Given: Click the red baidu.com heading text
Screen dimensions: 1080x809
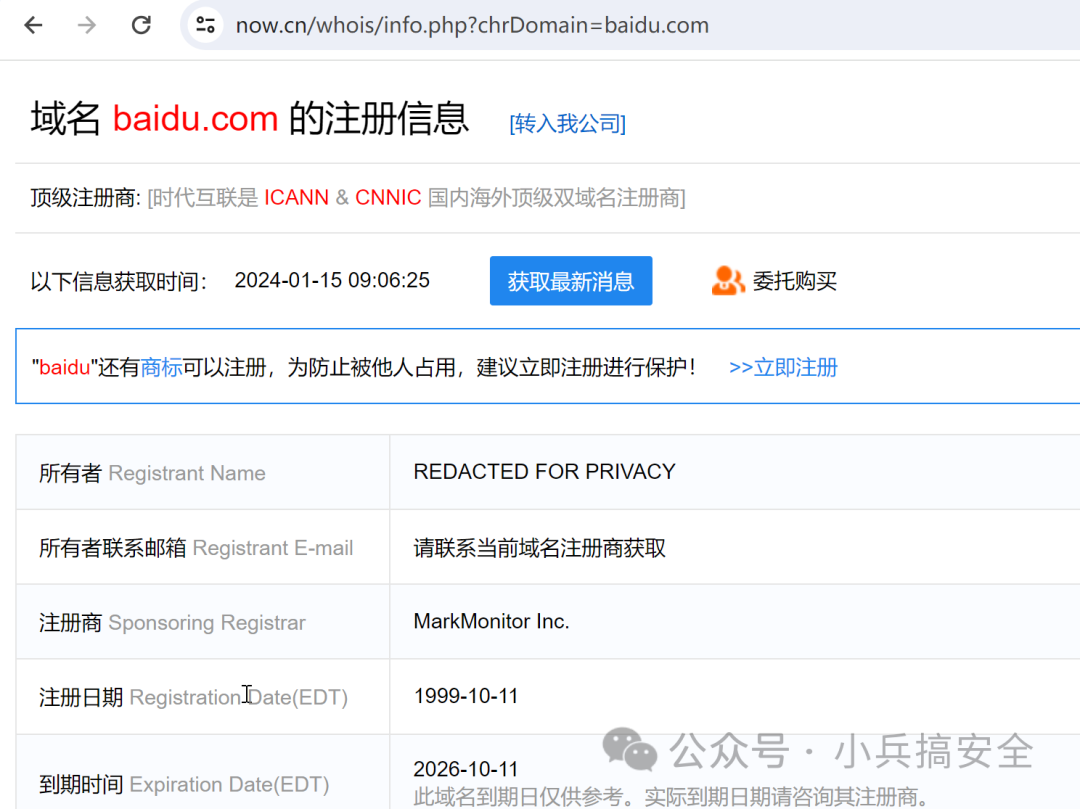Looking at the screenshot, I should pos(196,118).
